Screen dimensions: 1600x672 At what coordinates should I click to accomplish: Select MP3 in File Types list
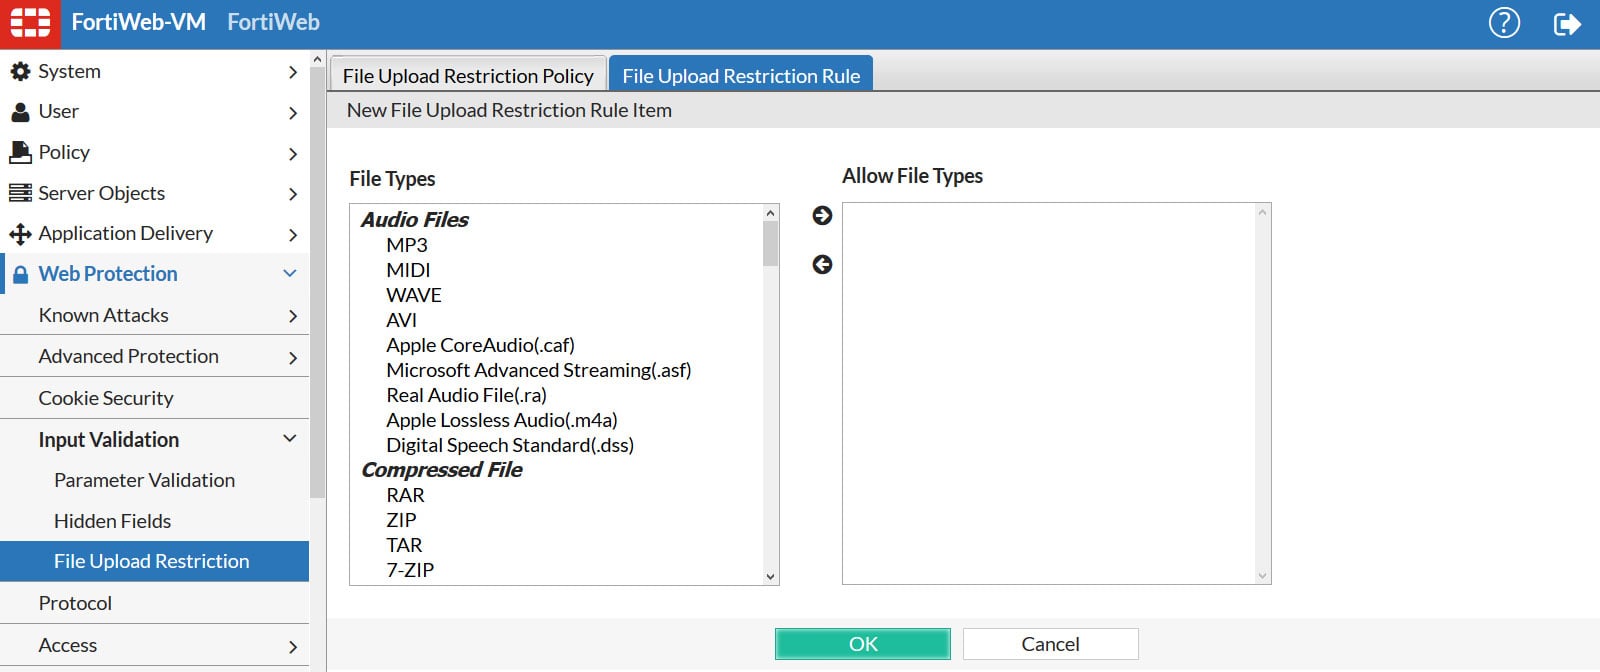[407, 245]
